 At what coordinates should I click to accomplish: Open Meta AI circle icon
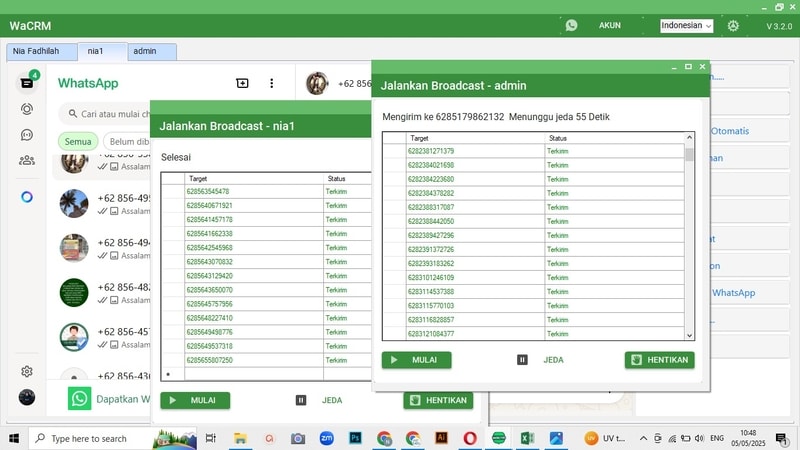pyautogui.click(x=27, y=197)
